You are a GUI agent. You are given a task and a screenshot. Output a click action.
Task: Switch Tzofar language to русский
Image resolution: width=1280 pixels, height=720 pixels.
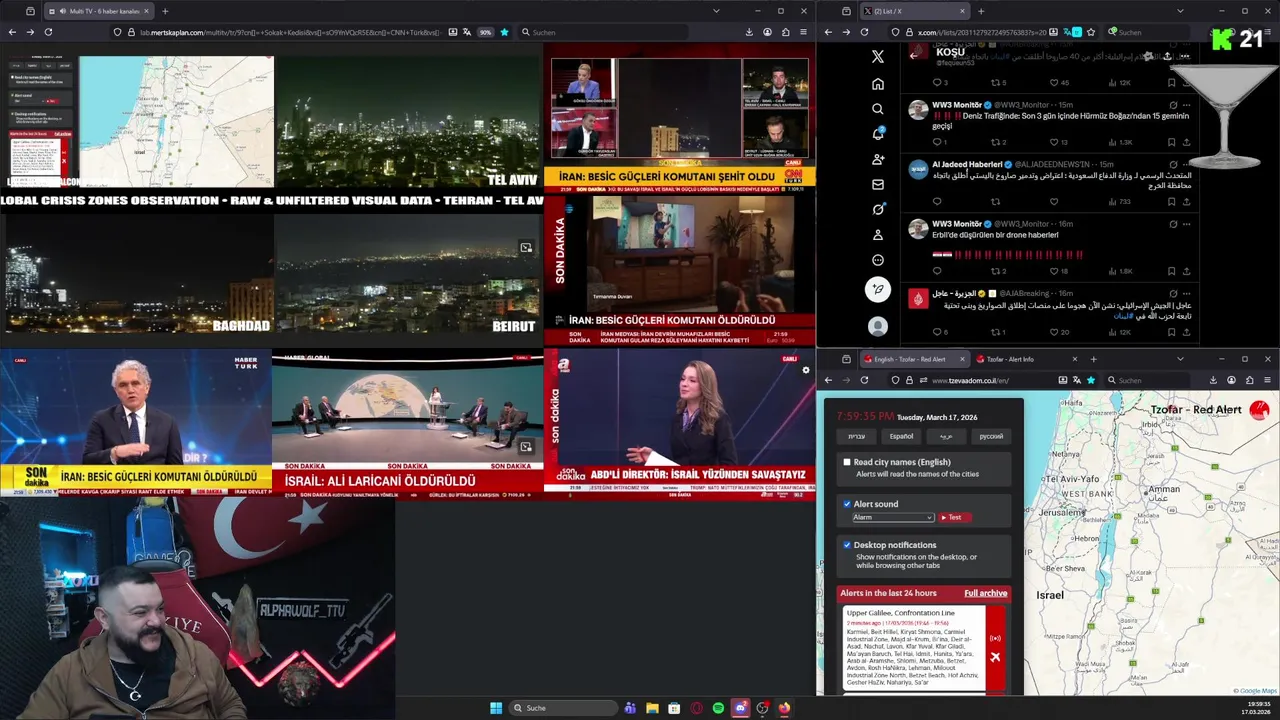tap(990, 436)
